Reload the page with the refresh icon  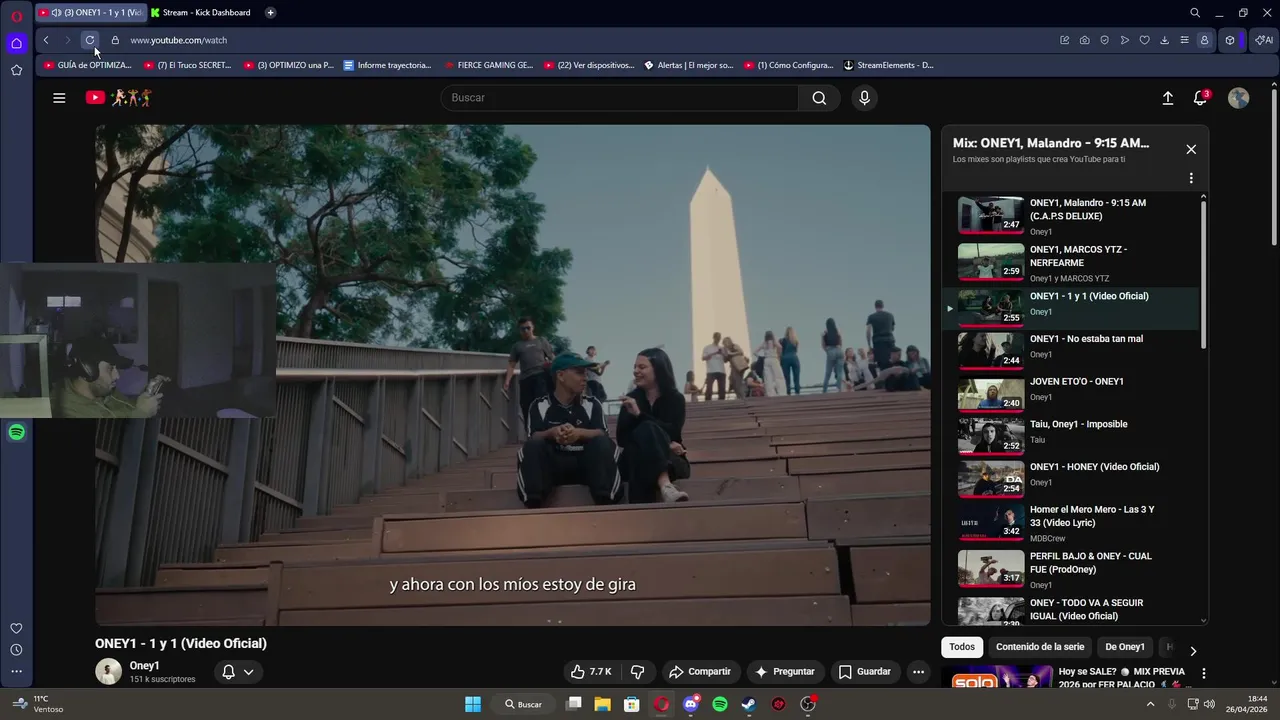tap(90, 40)
